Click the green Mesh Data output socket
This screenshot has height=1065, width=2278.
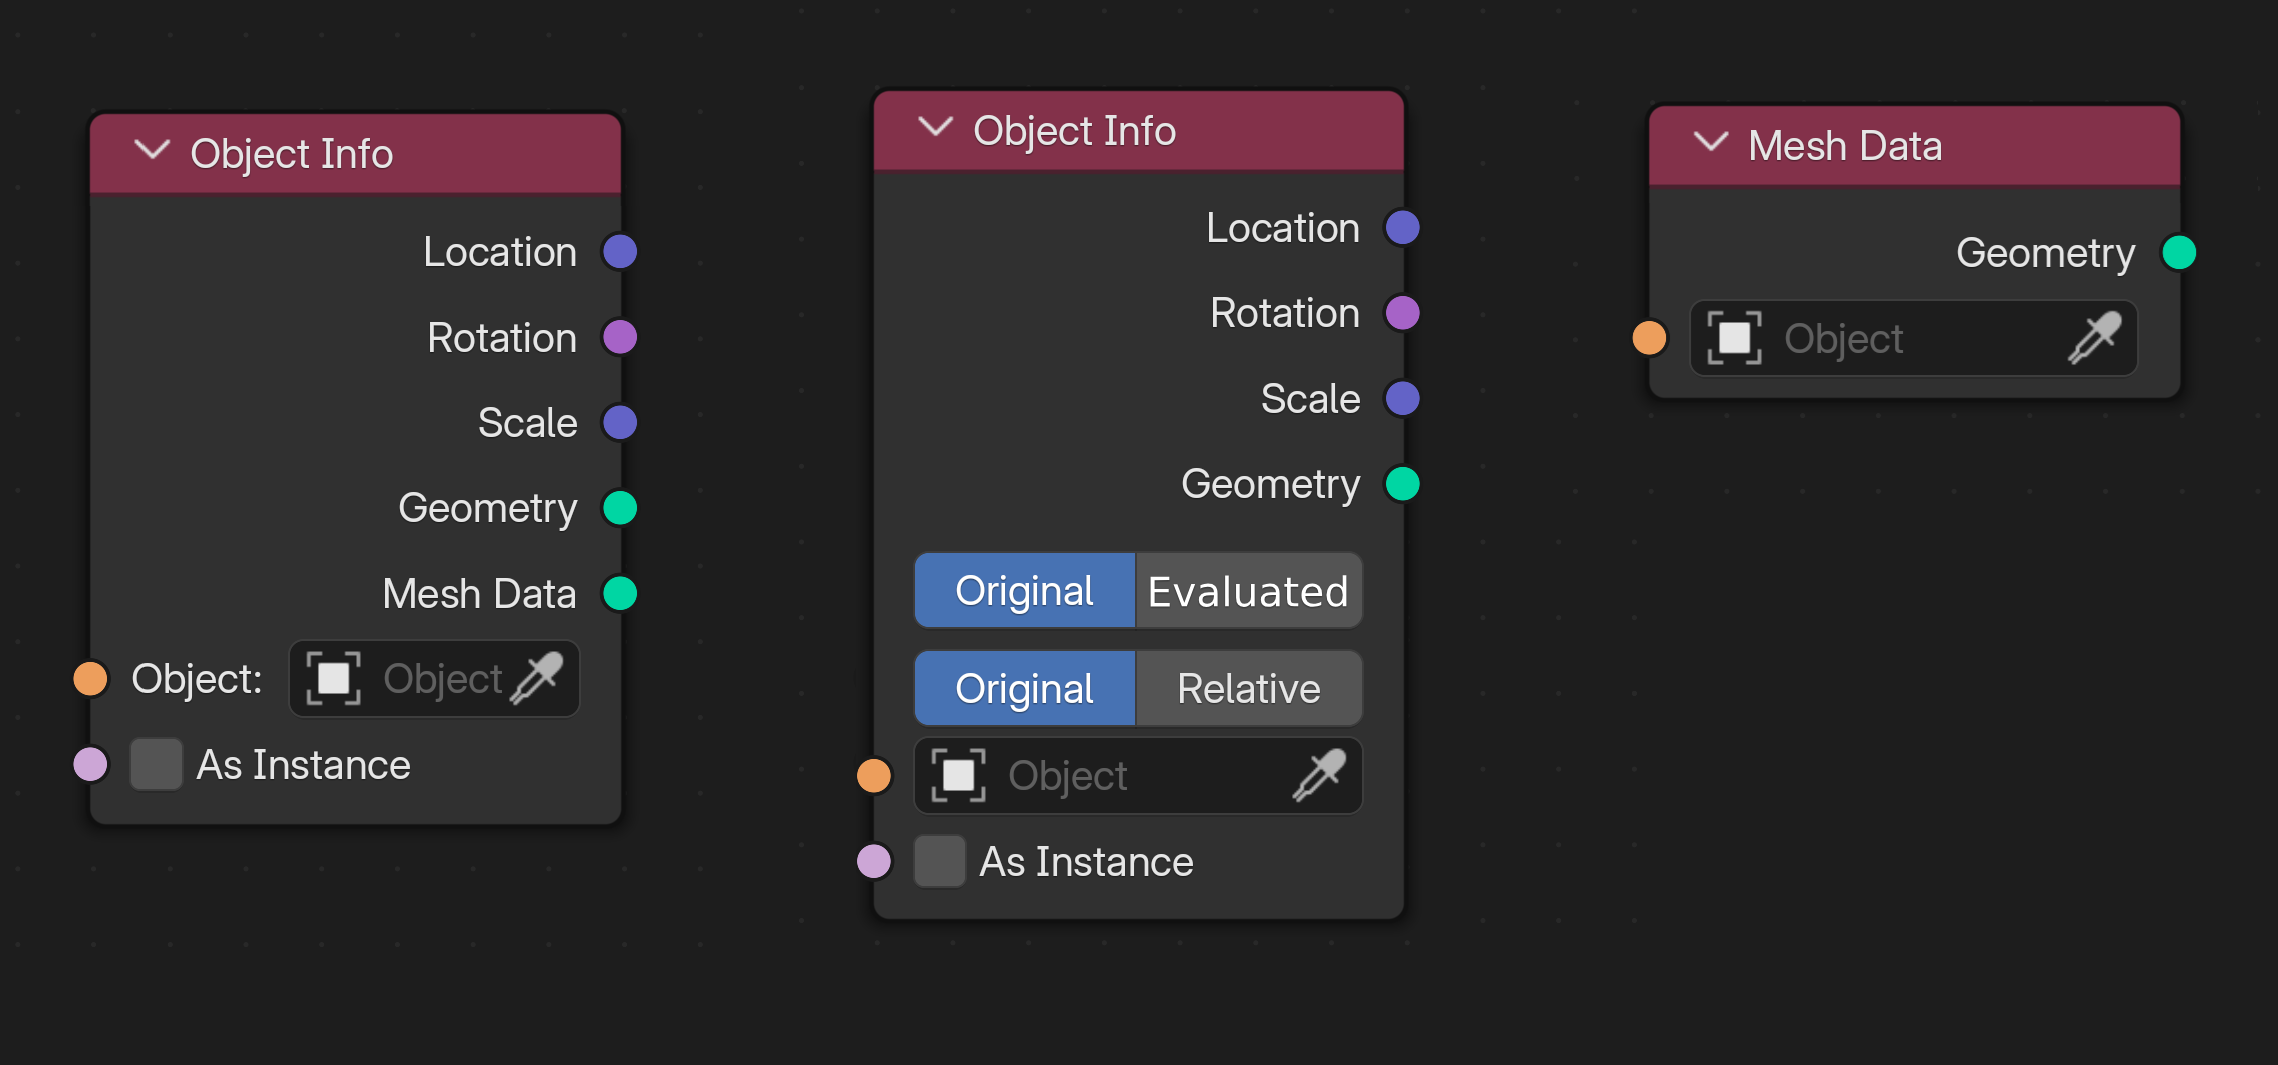click(x=620, y=593)
